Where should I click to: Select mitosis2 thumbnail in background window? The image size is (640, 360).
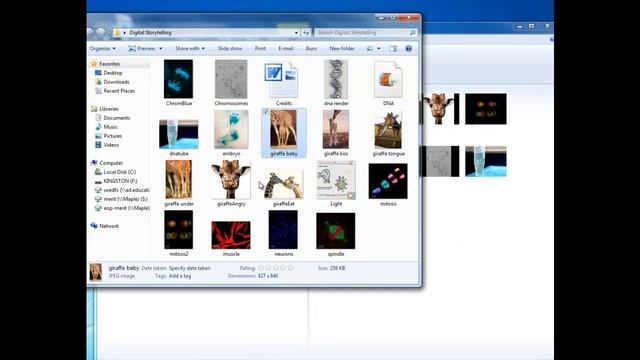[x=486, y=109]
